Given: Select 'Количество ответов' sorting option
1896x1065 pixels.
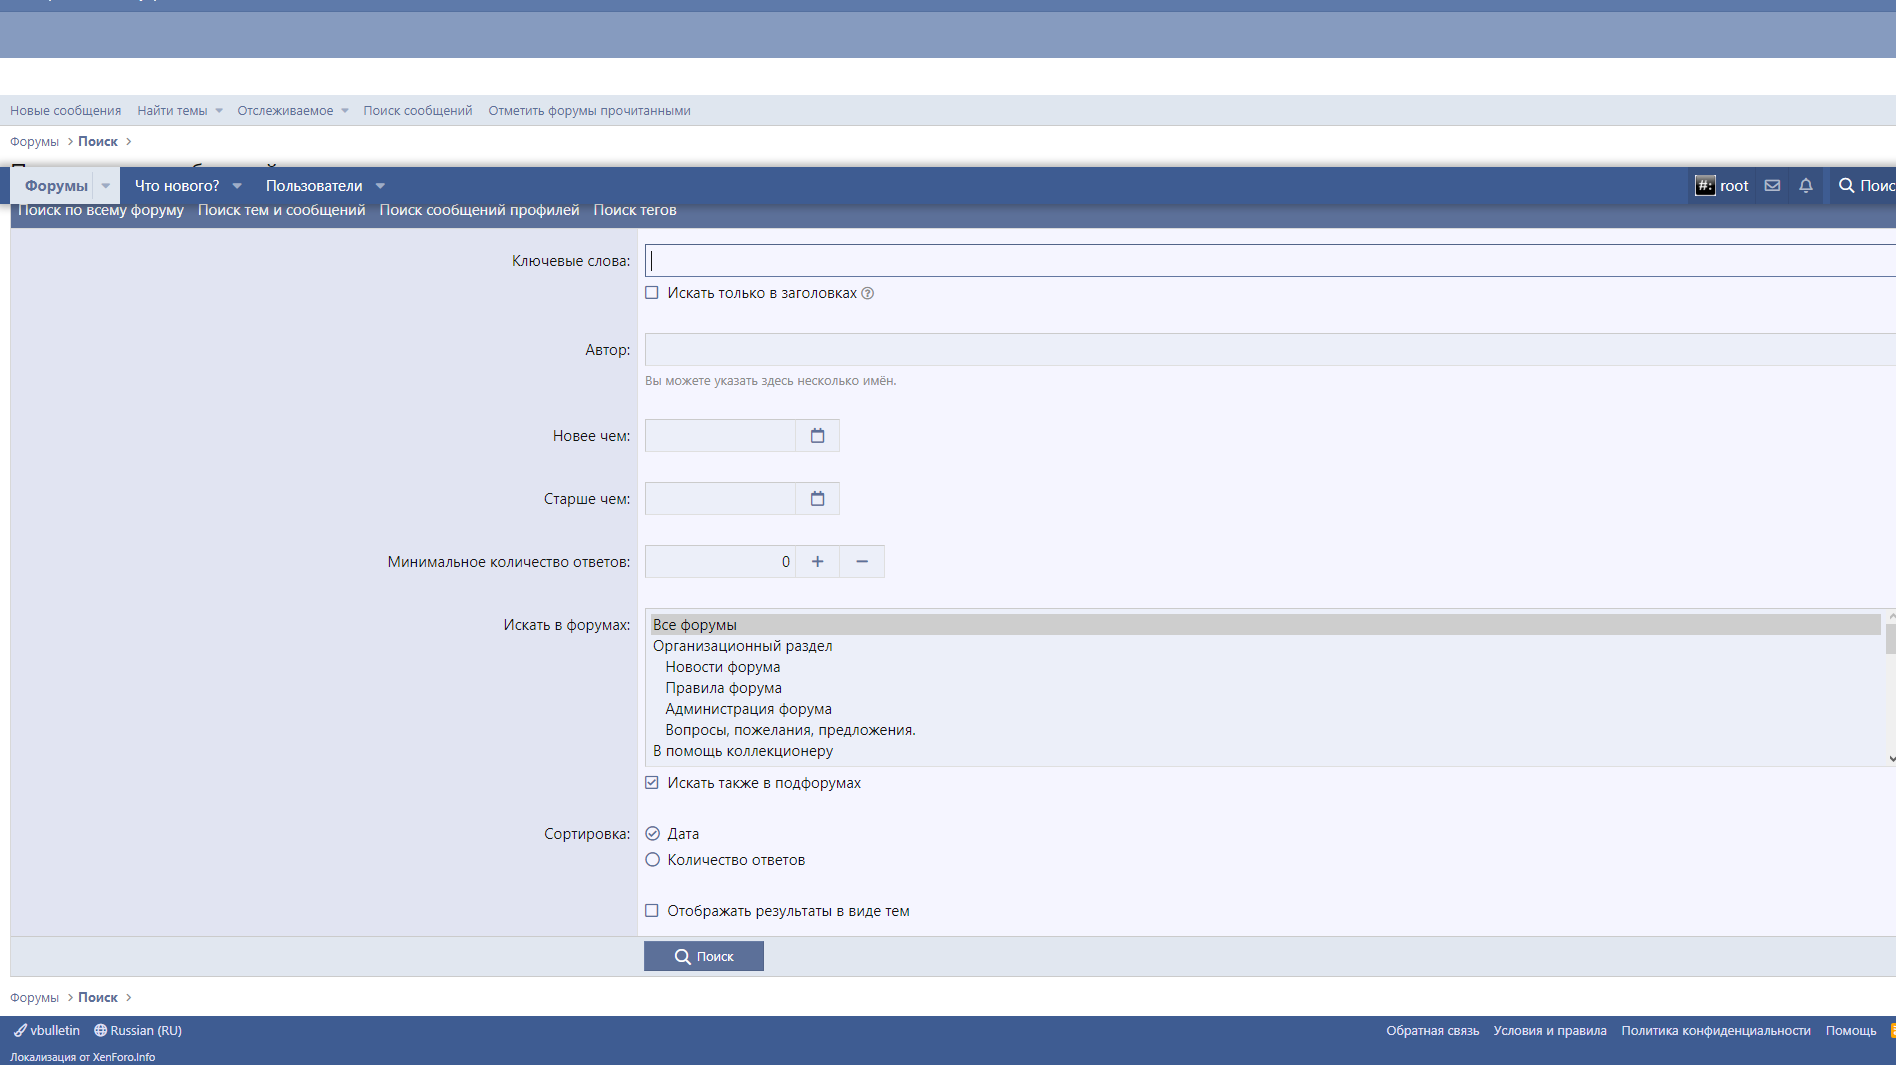Looking at the screenshot, I should [x=652, y=859].
